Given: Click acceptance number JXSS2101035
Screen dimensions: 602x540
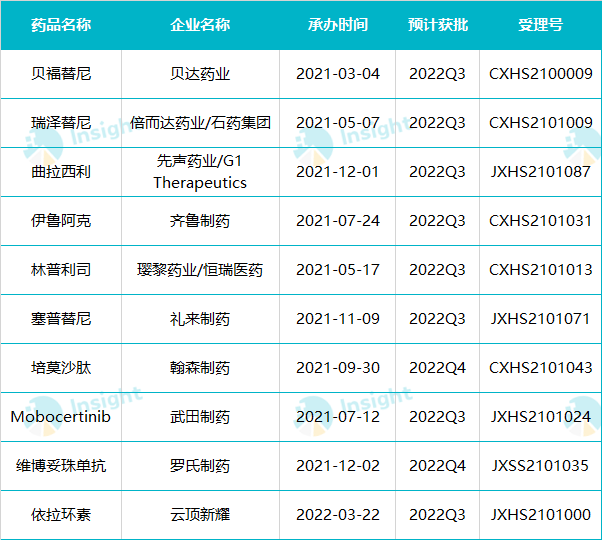Looking at the screenshot, I should pyautogui.click(x=540, y=466).
